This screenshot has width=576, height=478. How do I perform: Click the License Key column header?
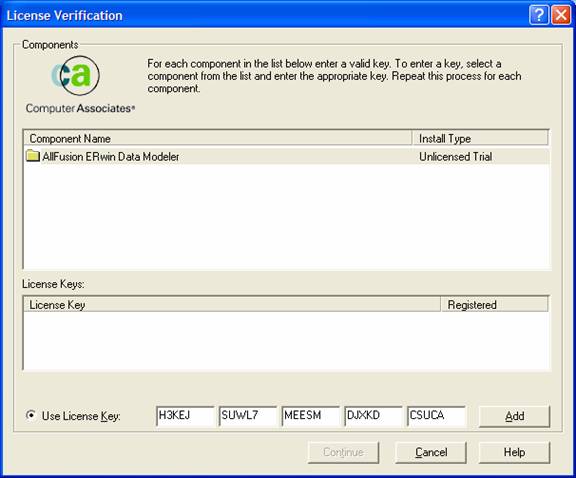pyautogui.click(x=232, y=305)
